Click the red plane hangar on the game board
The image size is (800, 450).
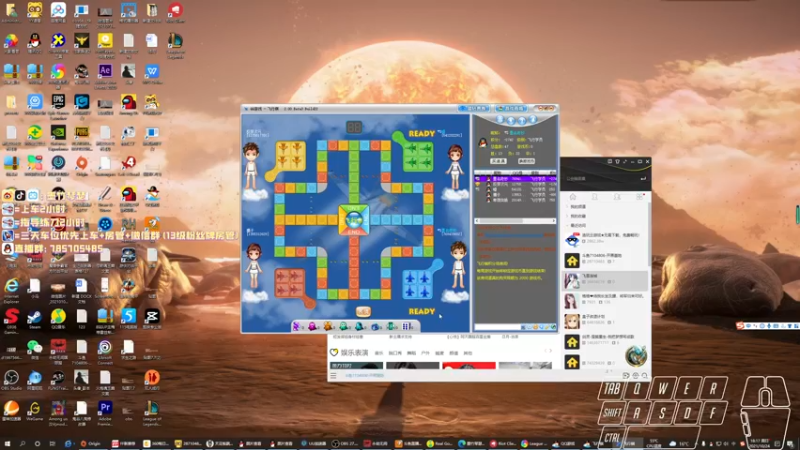[290, 283]
